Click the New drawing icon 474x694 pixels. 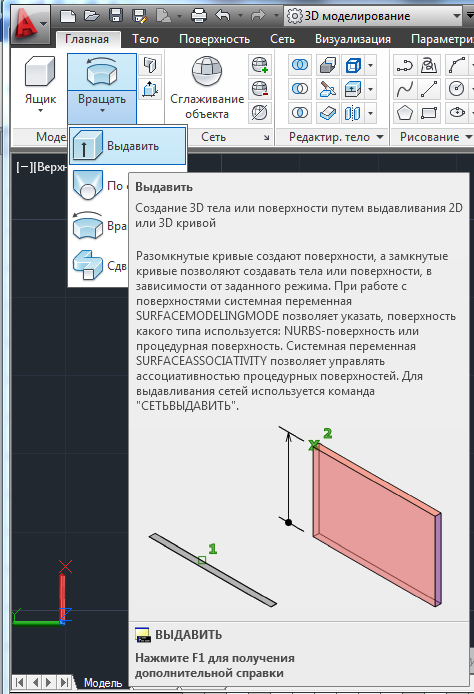(x=68, y=16)
